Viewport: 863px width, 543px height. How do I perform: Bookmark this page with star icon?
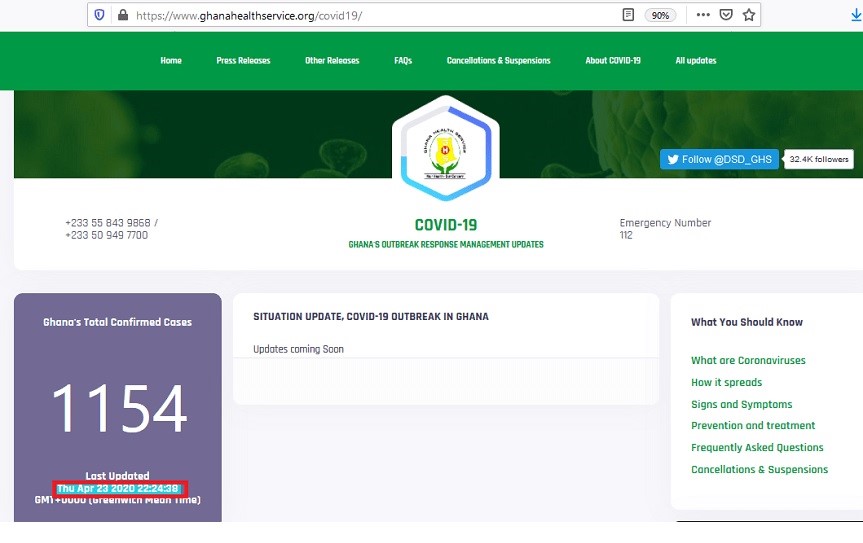(x=749, y=15)
